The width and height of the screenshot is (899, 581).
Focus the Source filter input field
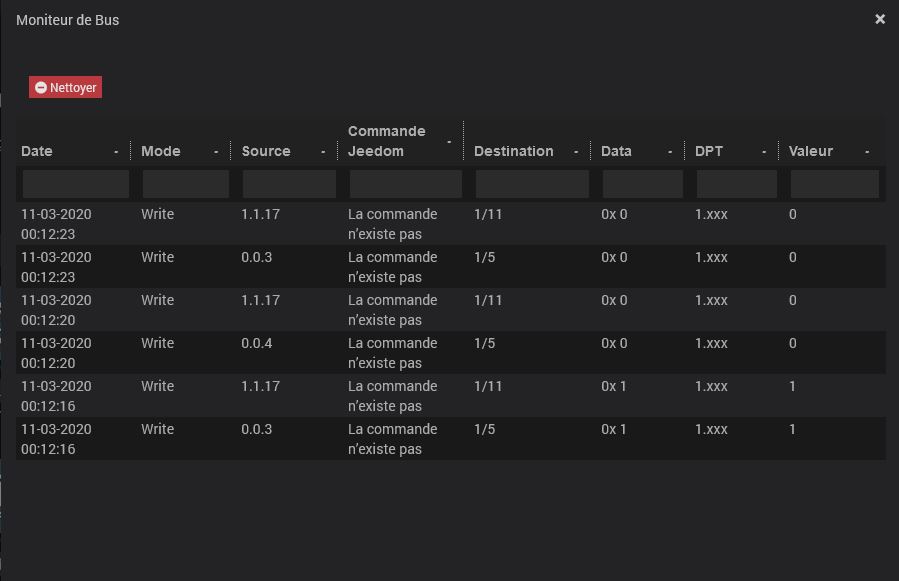pos(289,184)
